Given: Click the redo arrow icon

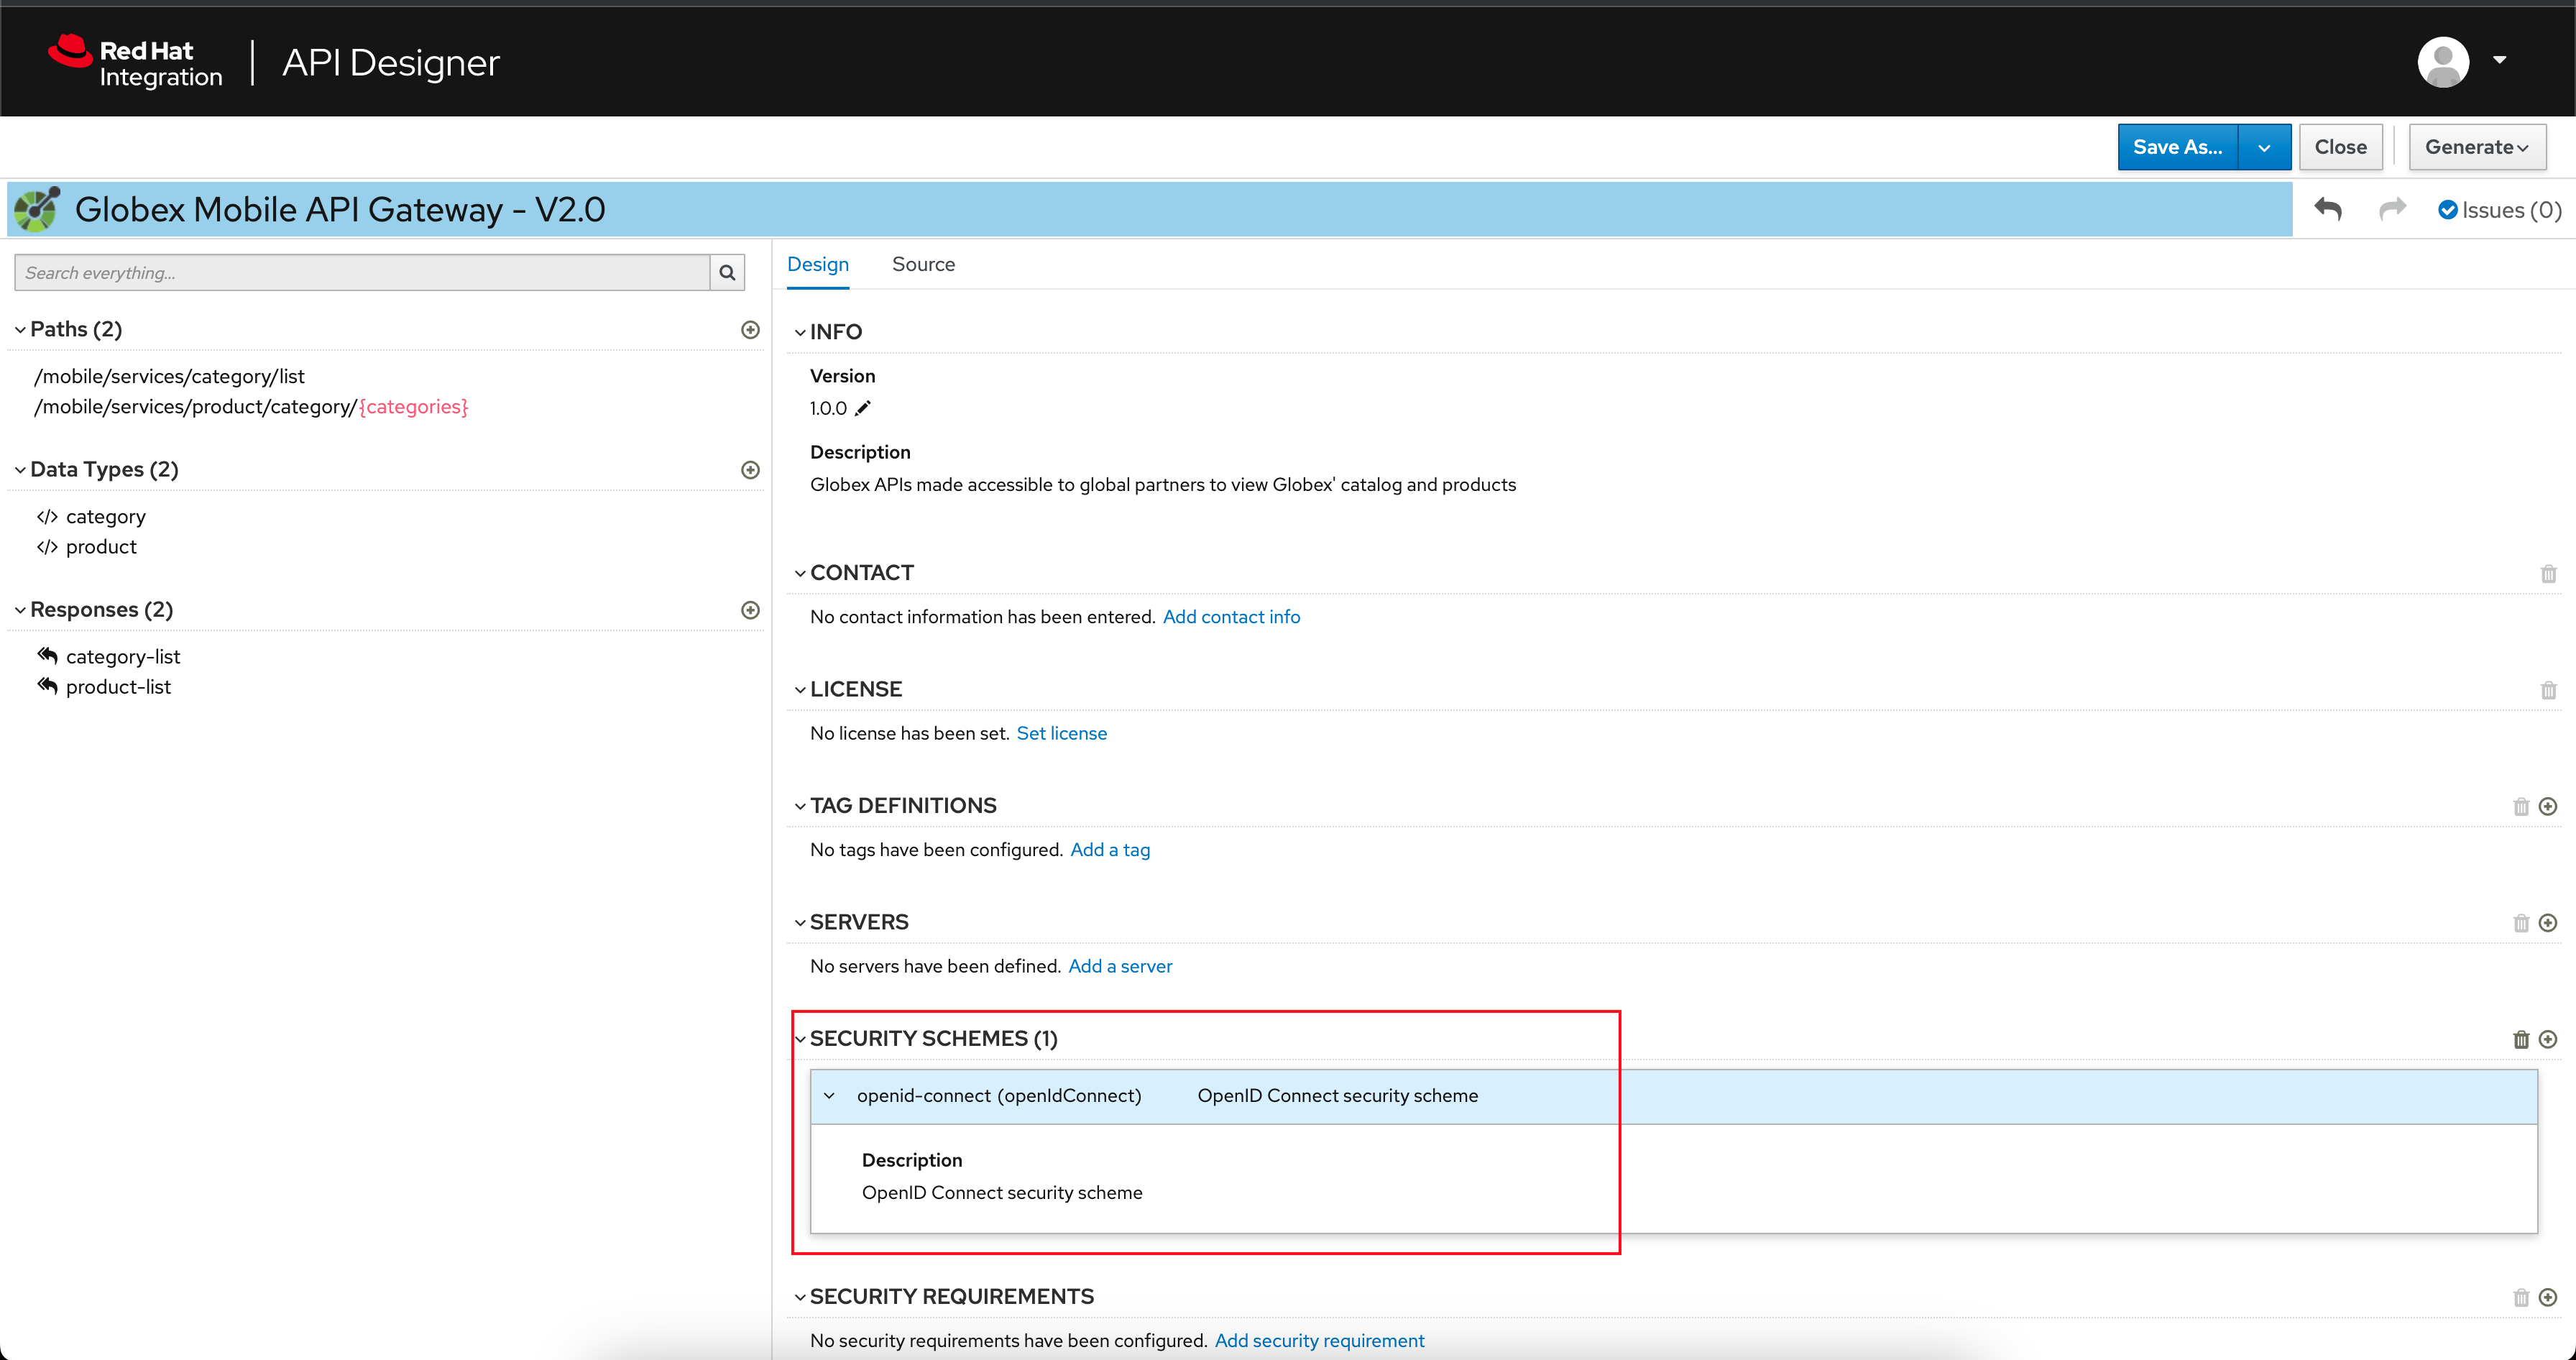Looking at the screenshot, I should (x=2392, y=209).
